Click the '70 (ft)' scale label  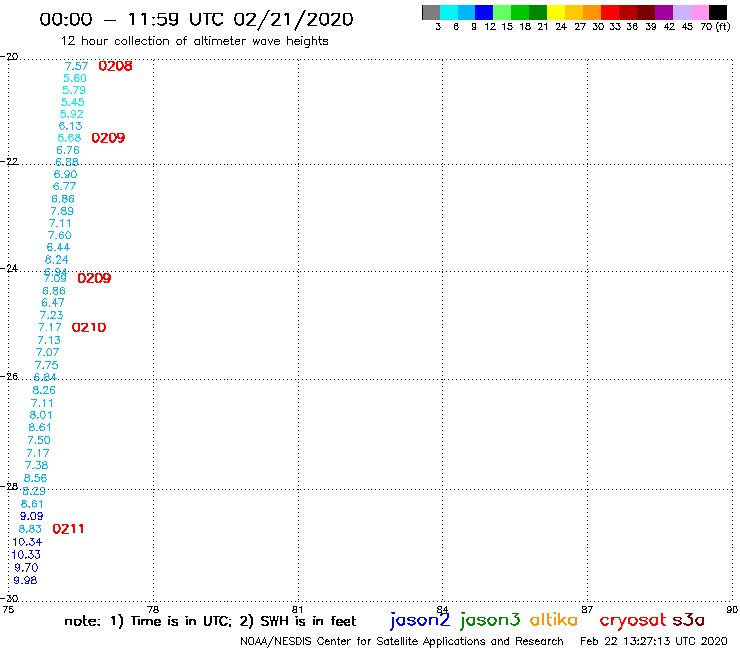pos(715,27)
